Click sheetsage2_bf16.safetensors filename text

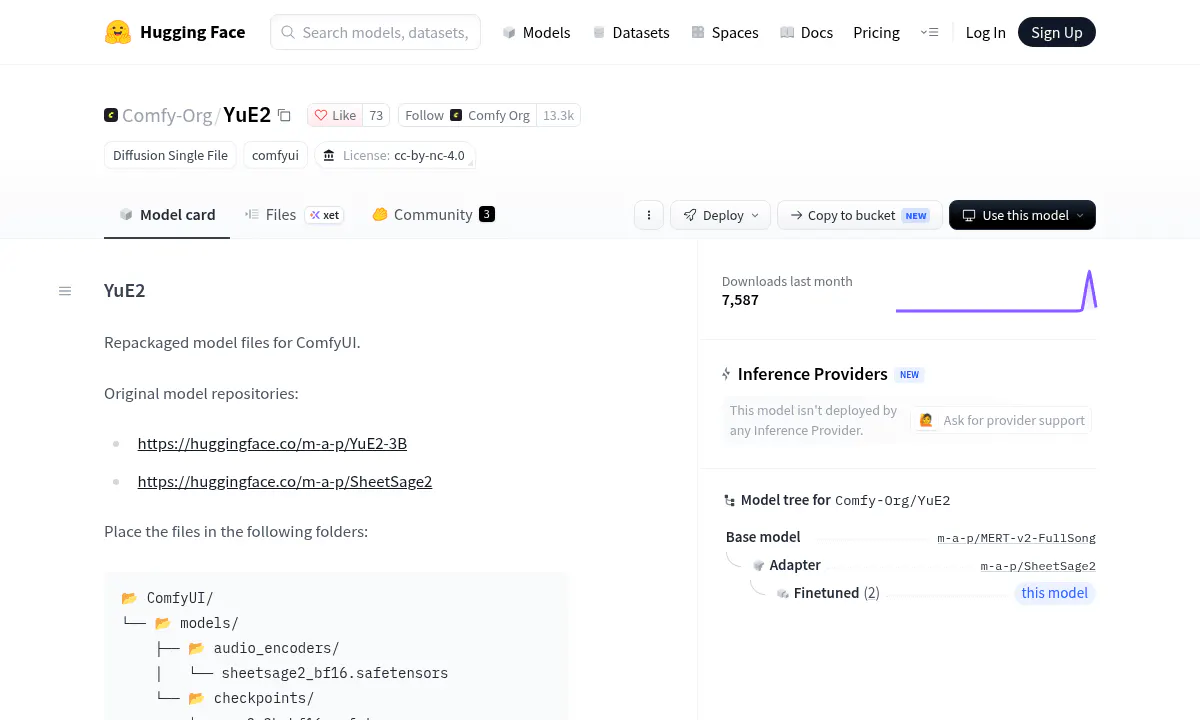click(335, 673)
